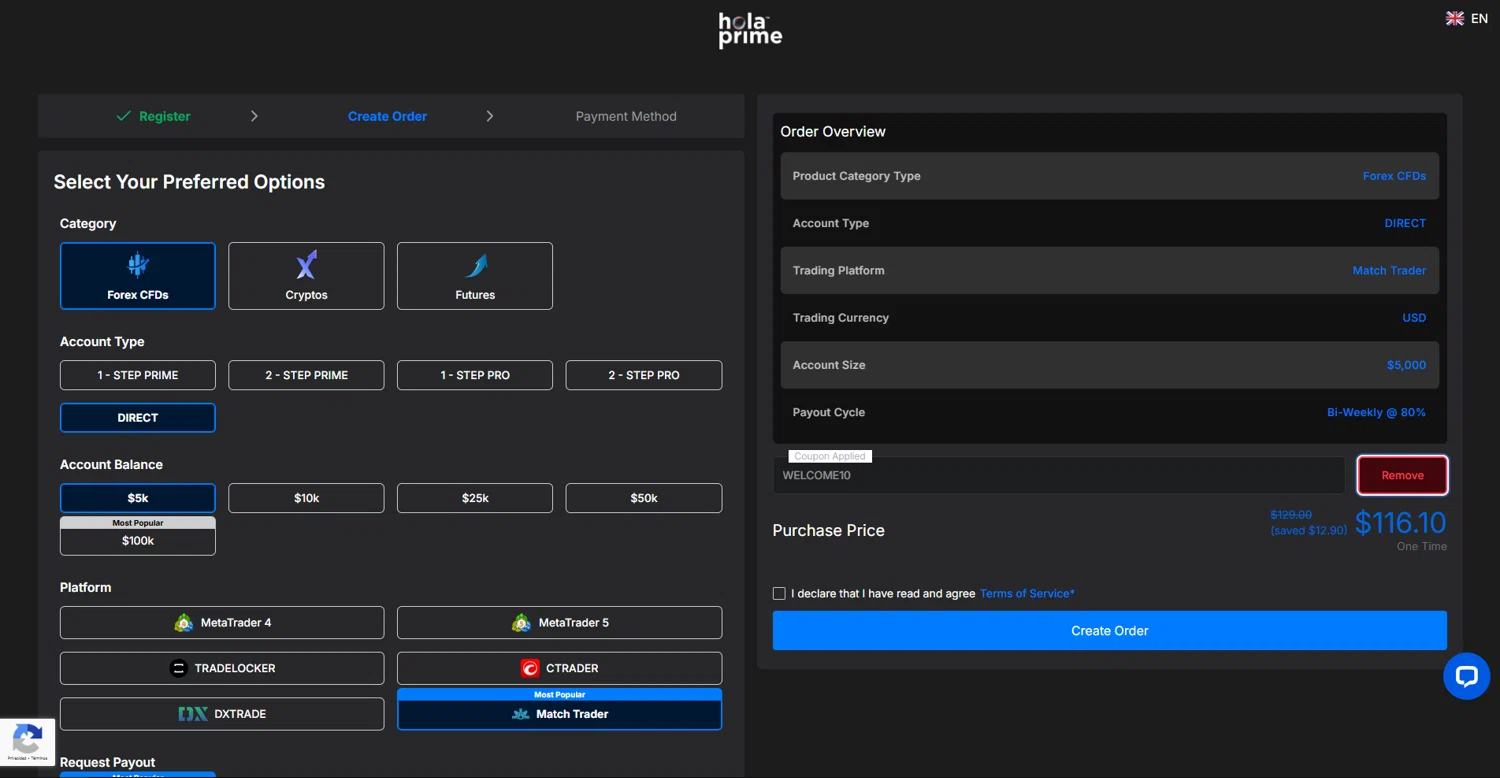Pick the $10k account balance
This screenshot has height=778, width=1500.
pos(306,498)
